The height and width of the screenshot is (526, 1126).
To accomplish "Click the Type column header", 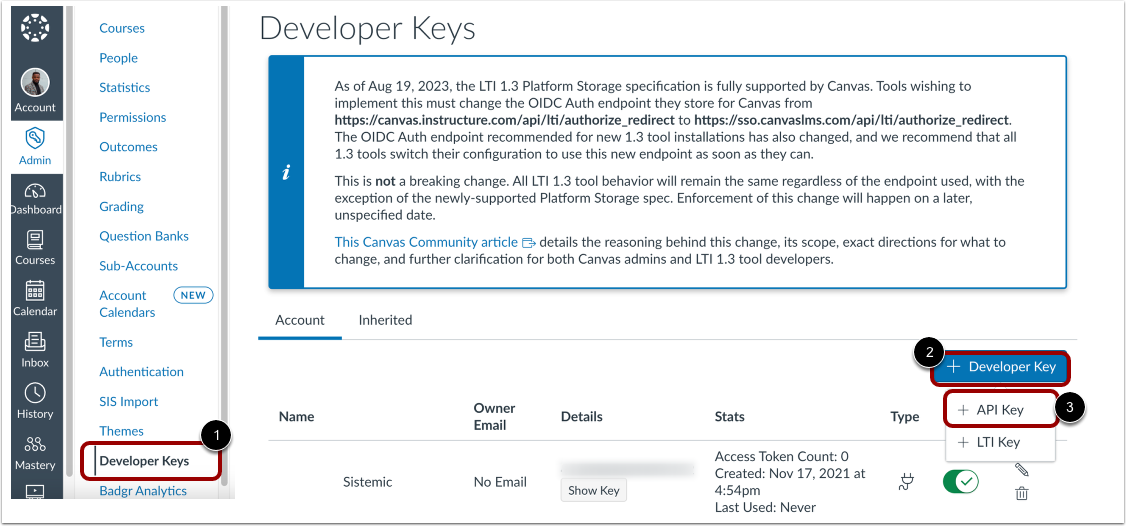I will coord(905,417).
